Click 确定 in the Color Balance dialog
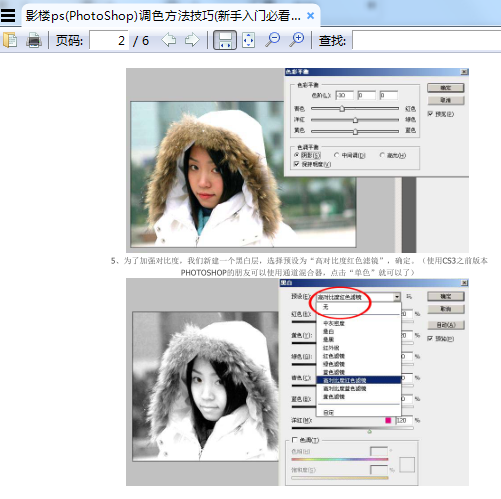 [446, 88]
